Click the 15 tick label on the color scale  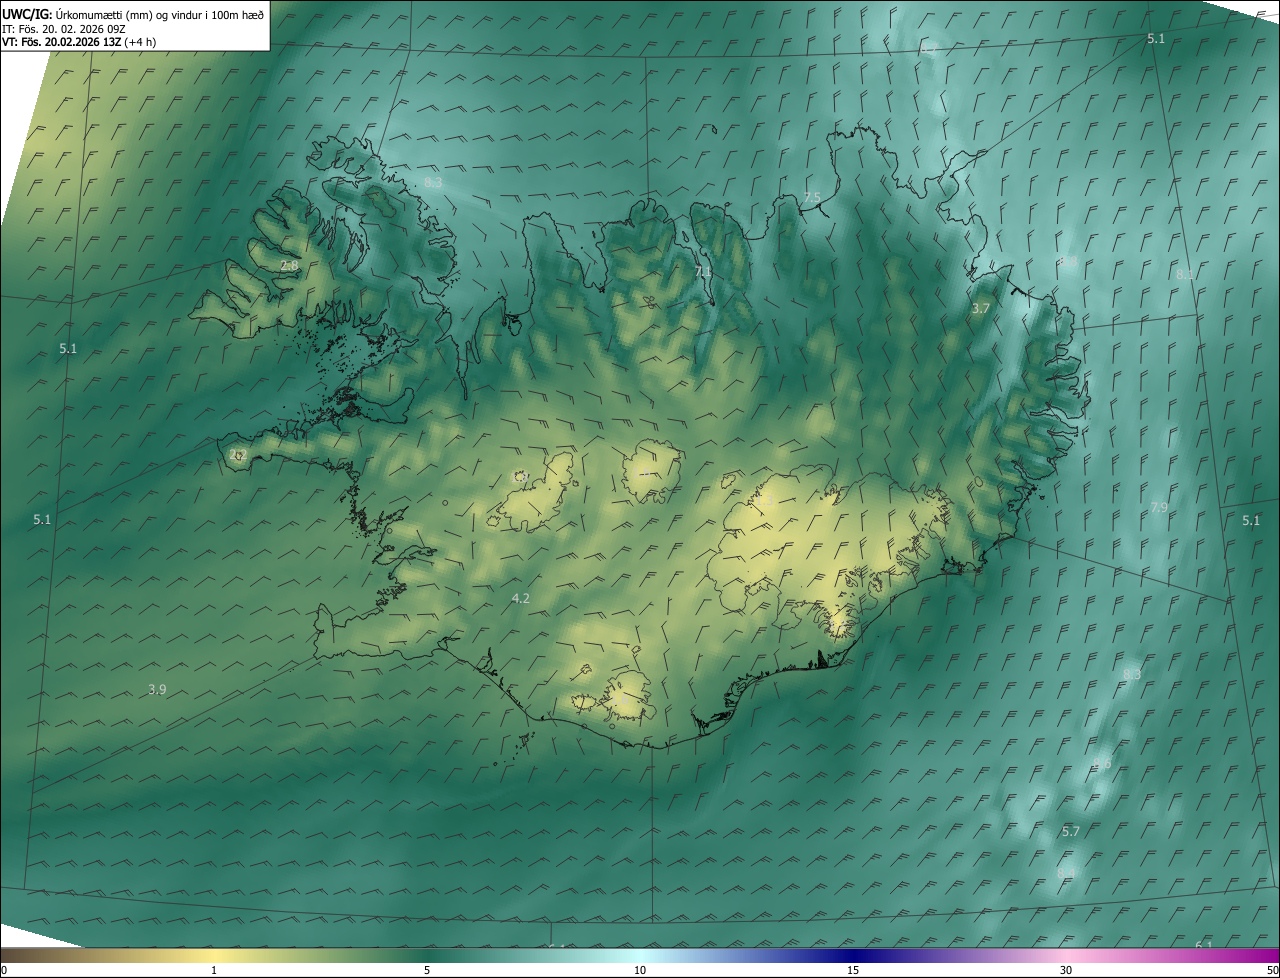(x=853, y=970)
